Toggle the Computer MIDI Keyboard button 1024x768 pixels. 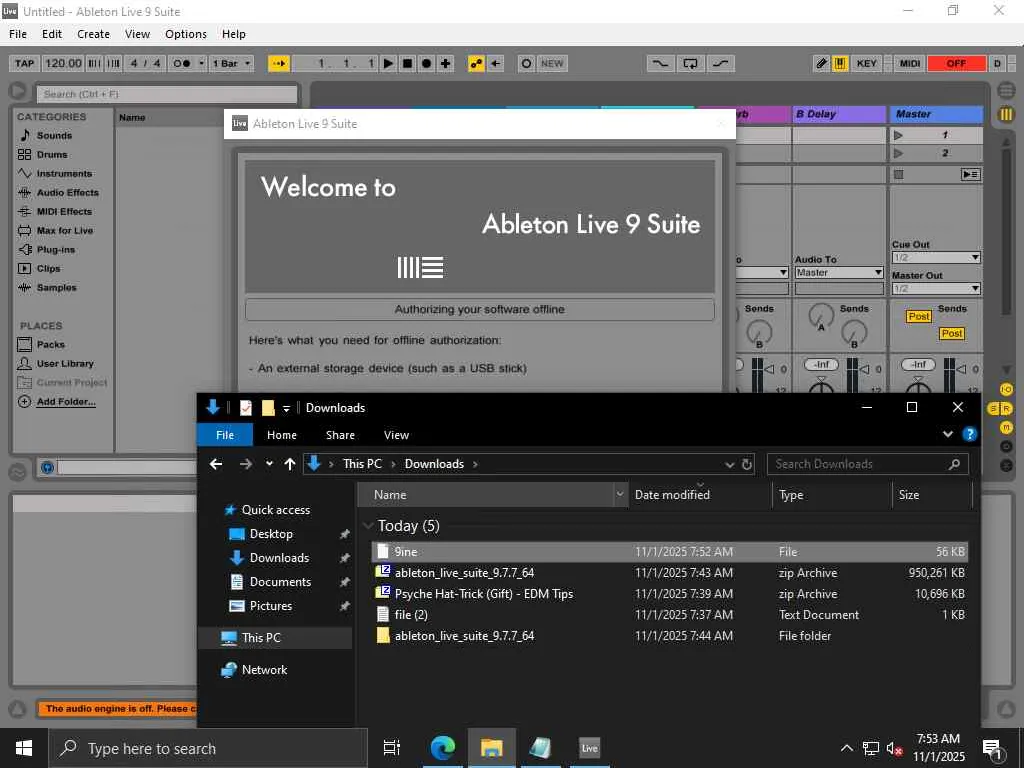pyautogui.click(x=840, y=63)
